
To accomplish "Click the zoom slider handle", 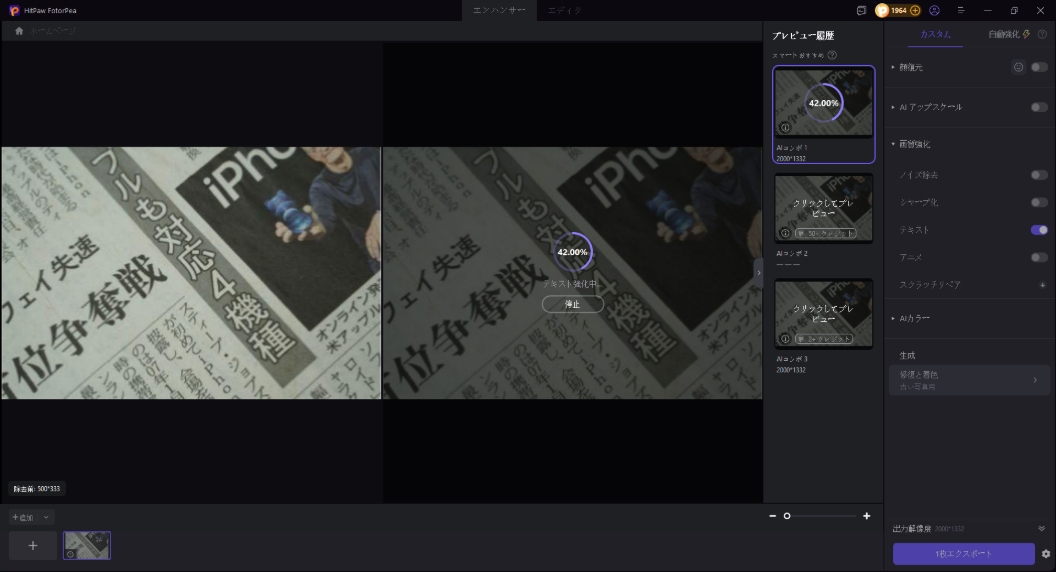I will tap(787, 516).
